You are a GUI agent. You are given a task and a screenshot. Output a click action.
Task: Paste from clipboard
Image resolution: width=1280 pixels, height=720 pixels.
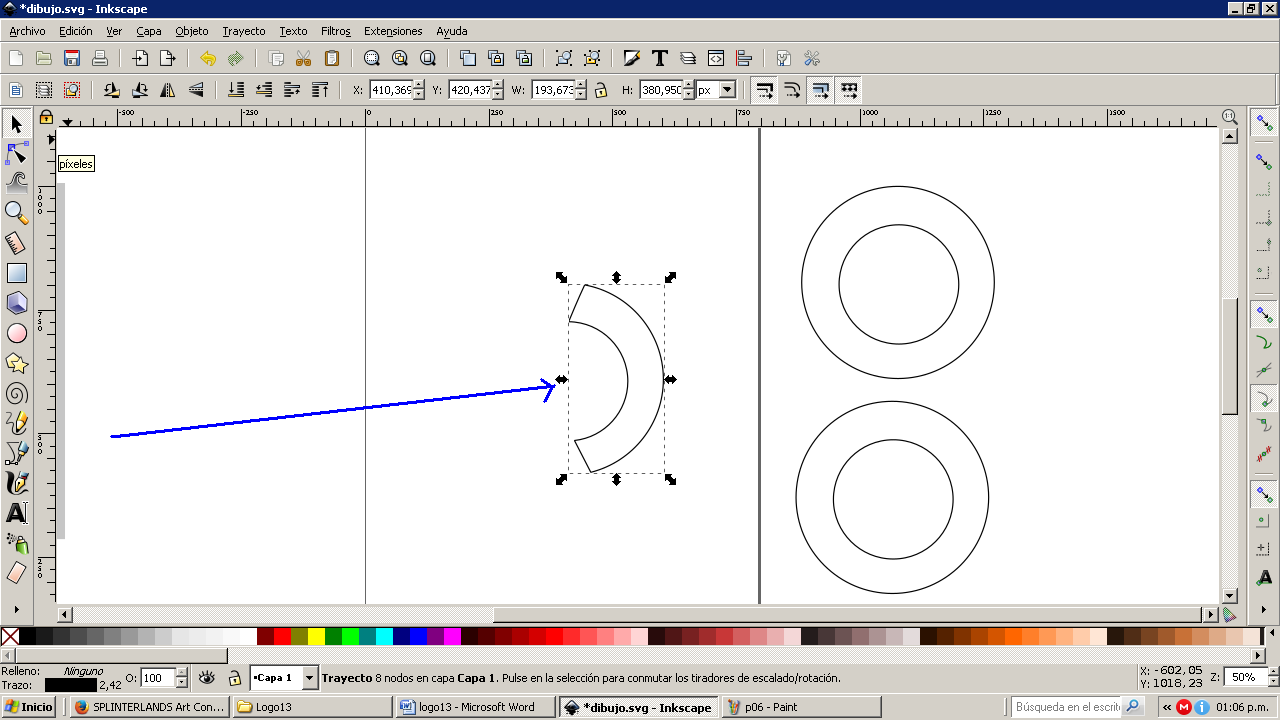(x=332, y=58)
